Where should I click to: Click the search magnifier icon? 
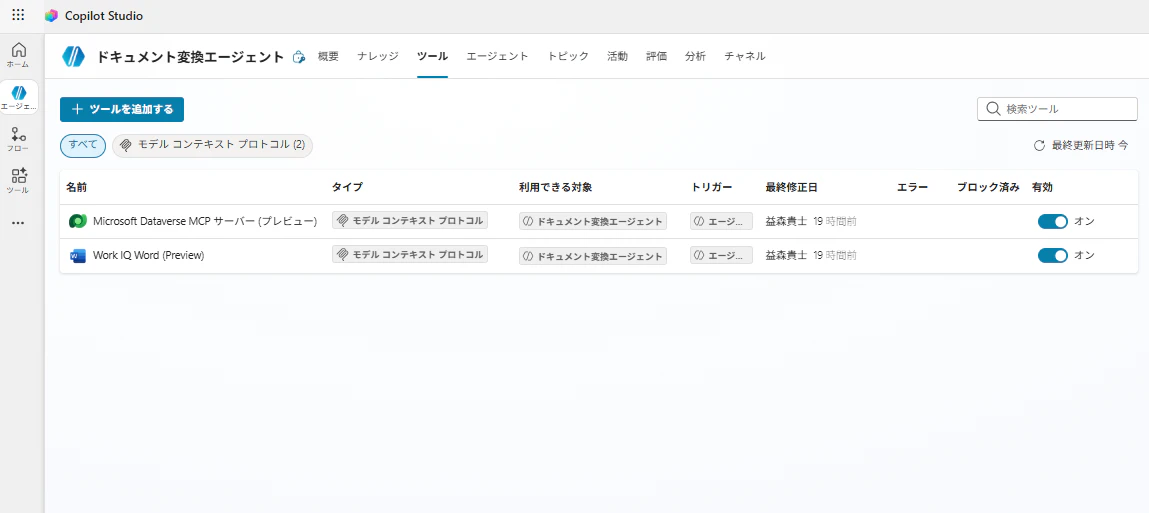click(993, 109)
